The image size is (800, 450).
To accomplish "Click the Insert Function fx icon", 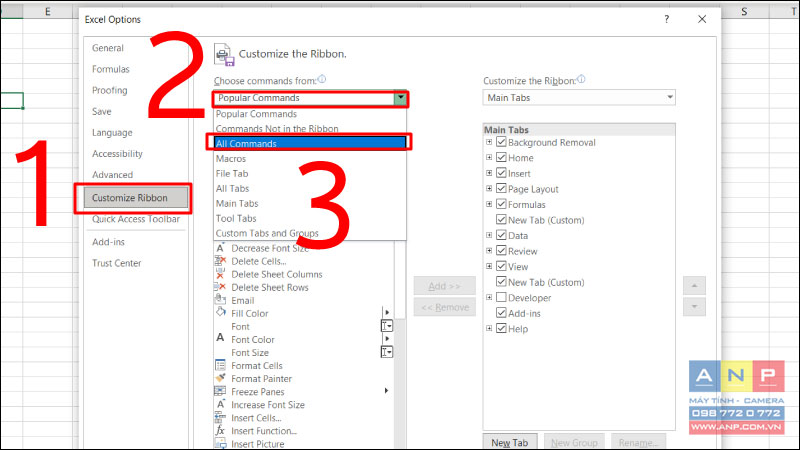I will tap(220, 430).
